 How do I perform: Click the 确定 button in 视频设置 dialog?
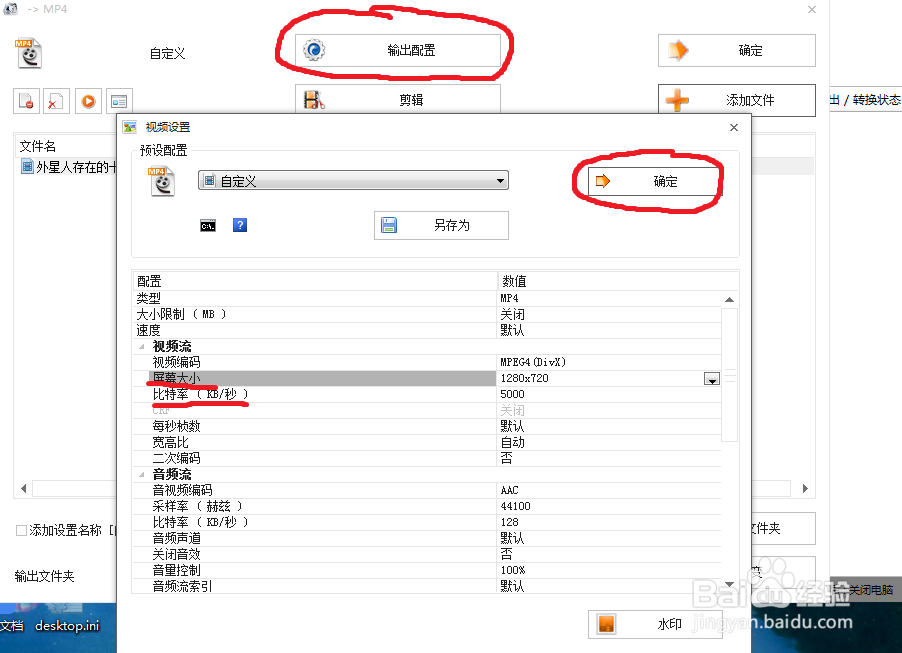point(655,181)
